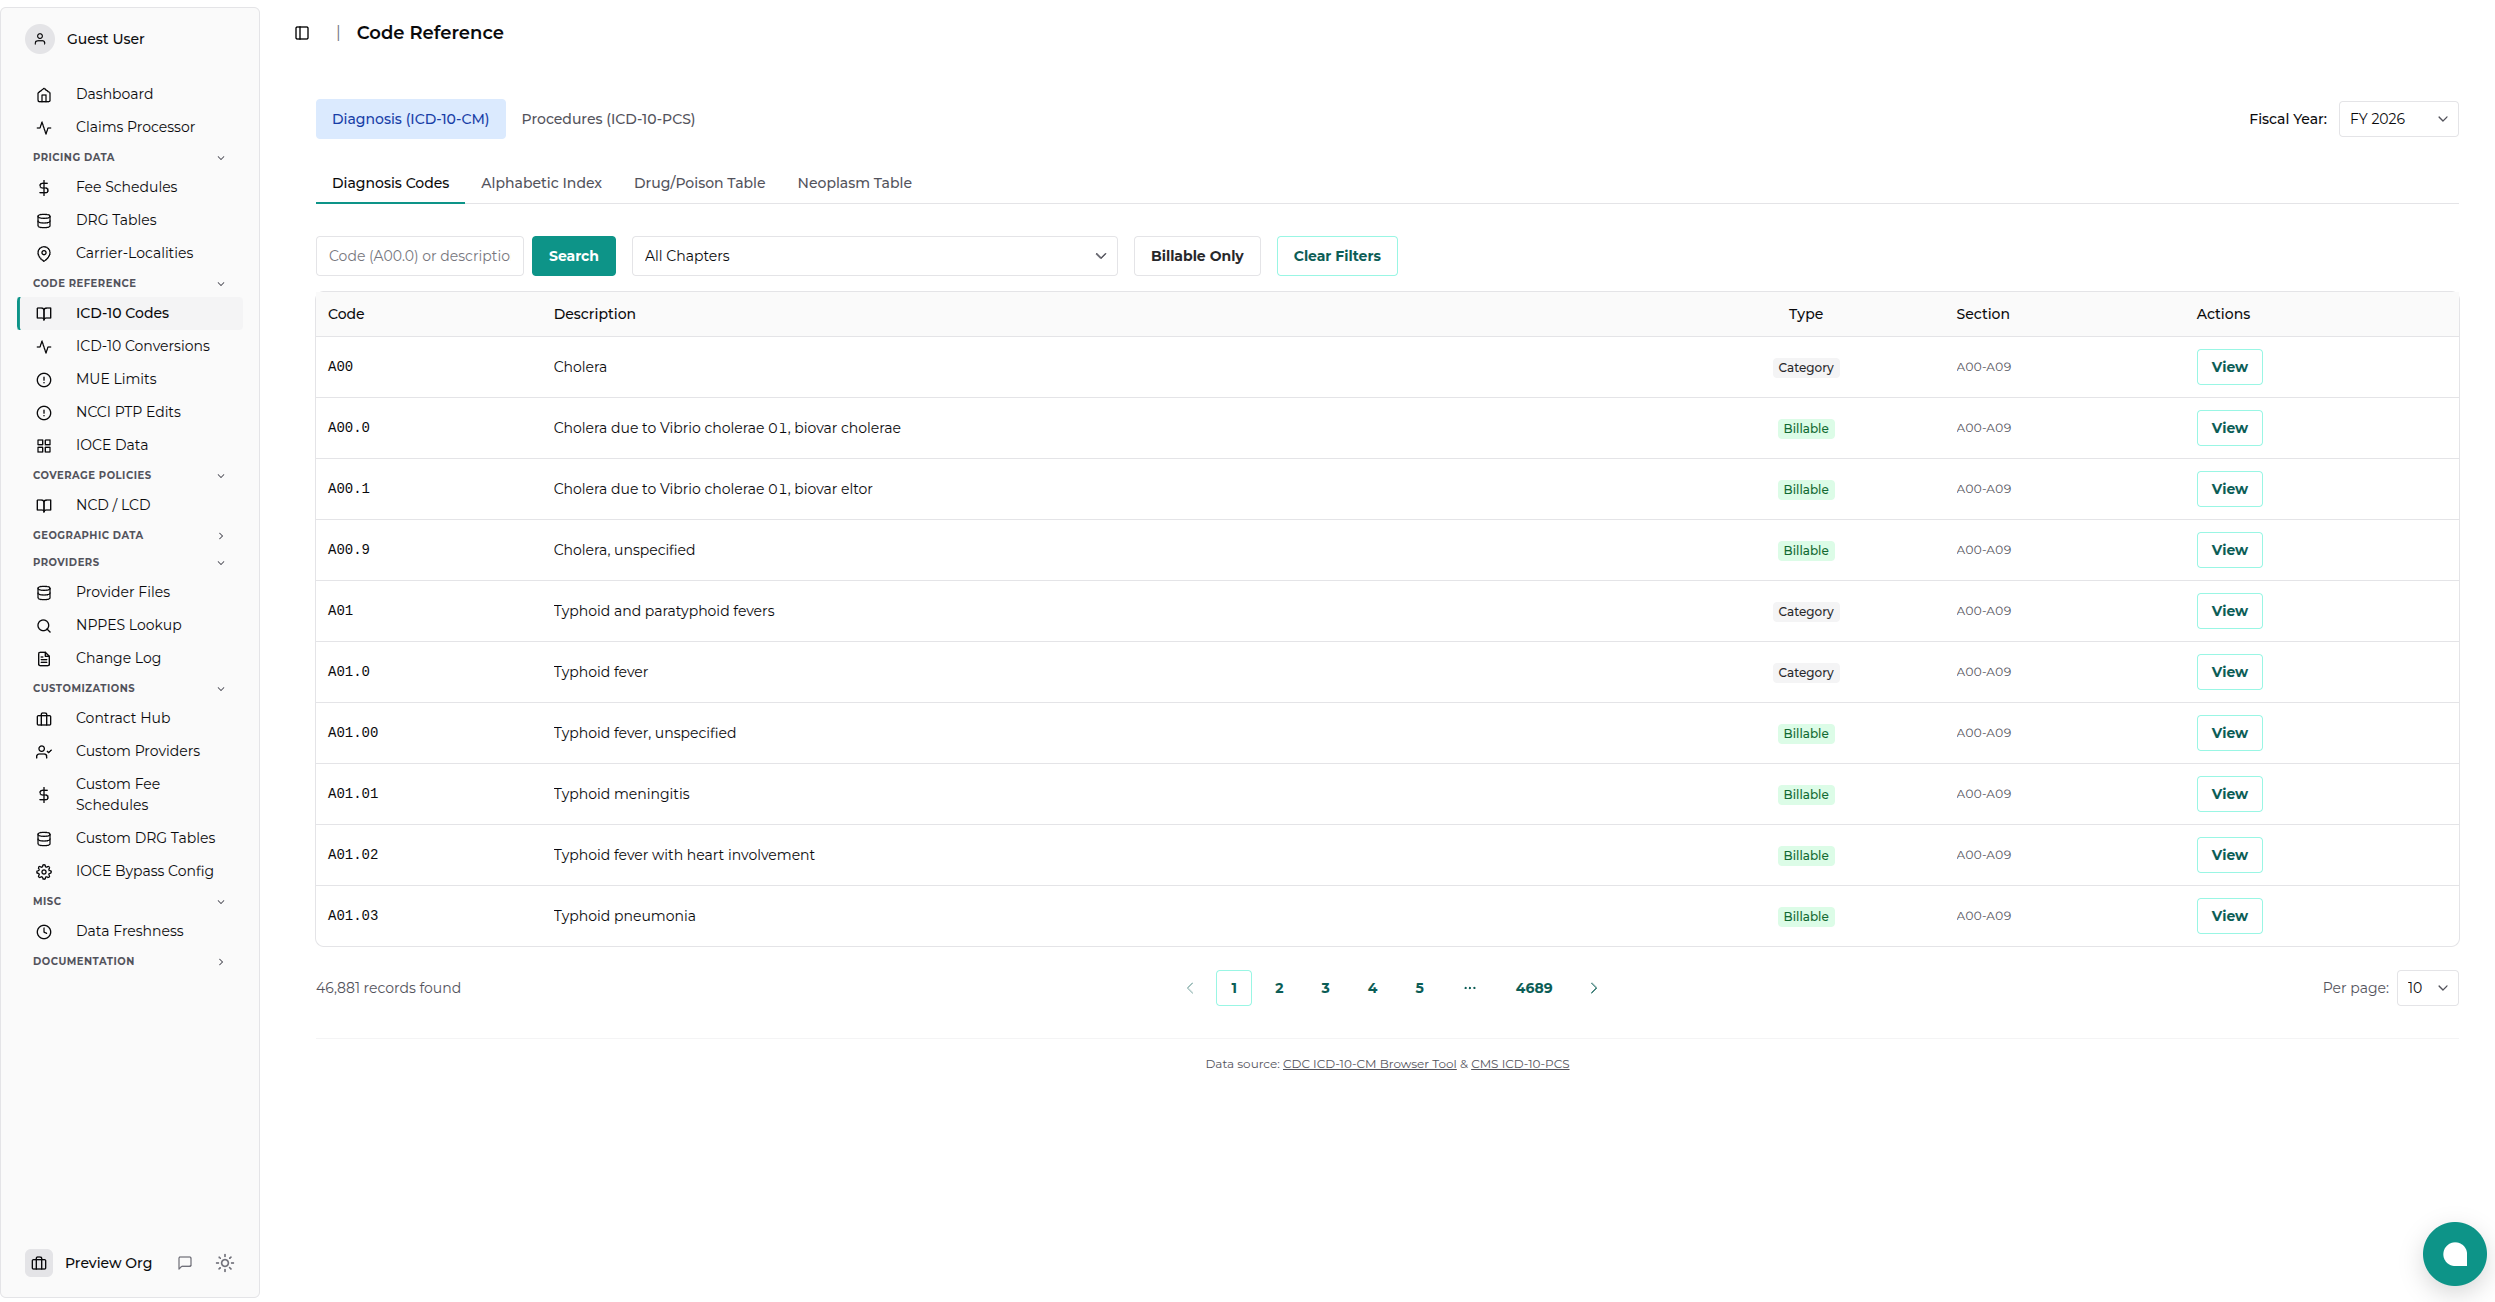Go to page 5 of results
The height and width of the screenshot is (1302, 2495).
[x=1419, y=988]
